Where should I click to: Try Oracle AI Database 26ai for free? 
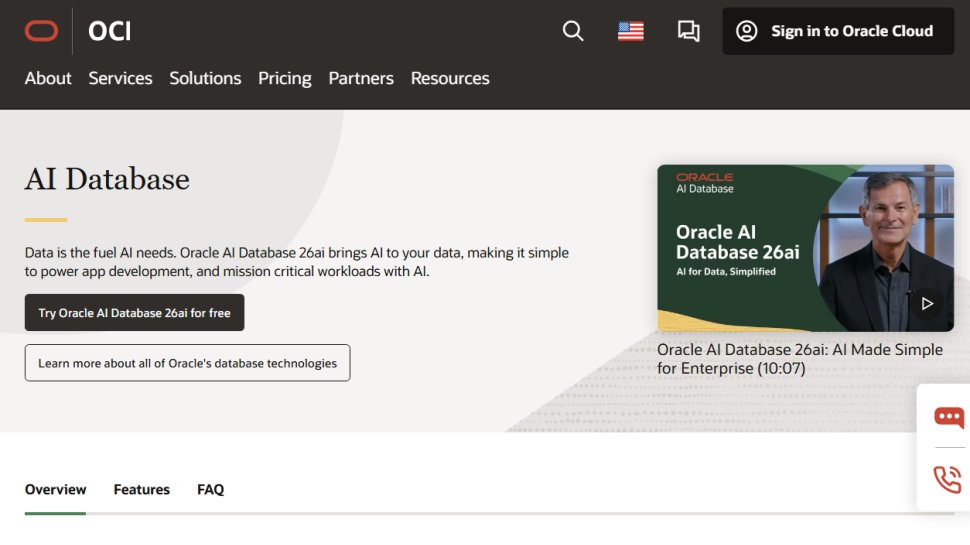(134, 312)
